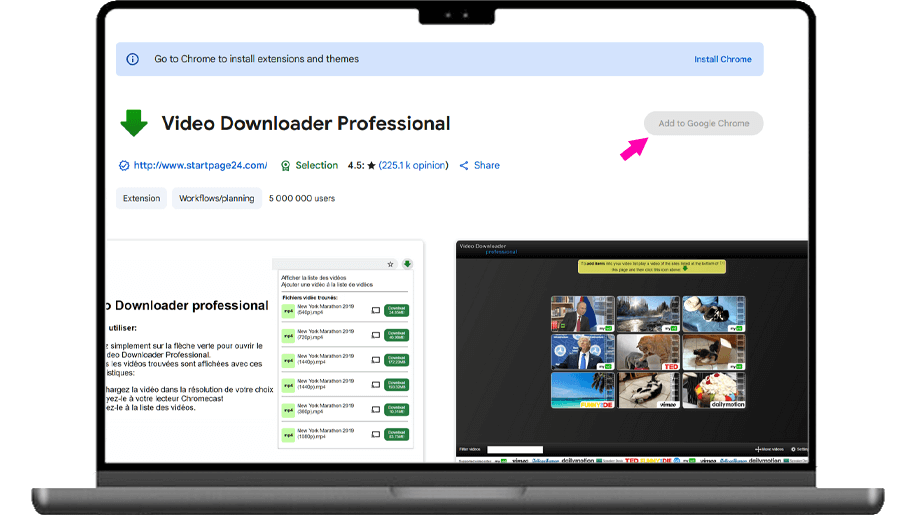Click the Download button for the 540p file
The height and width of the screenshot is (515, 900).
[x=396, y=310]
